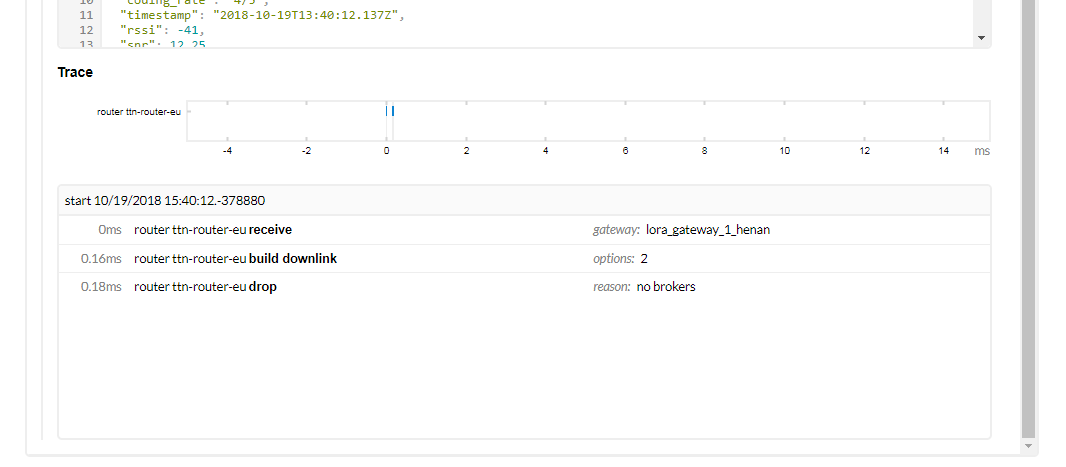The height and width of the screenshot is (467, 1066).
Task: Click the options value 2
Action: pyautogui.click(x=645, y=259)
